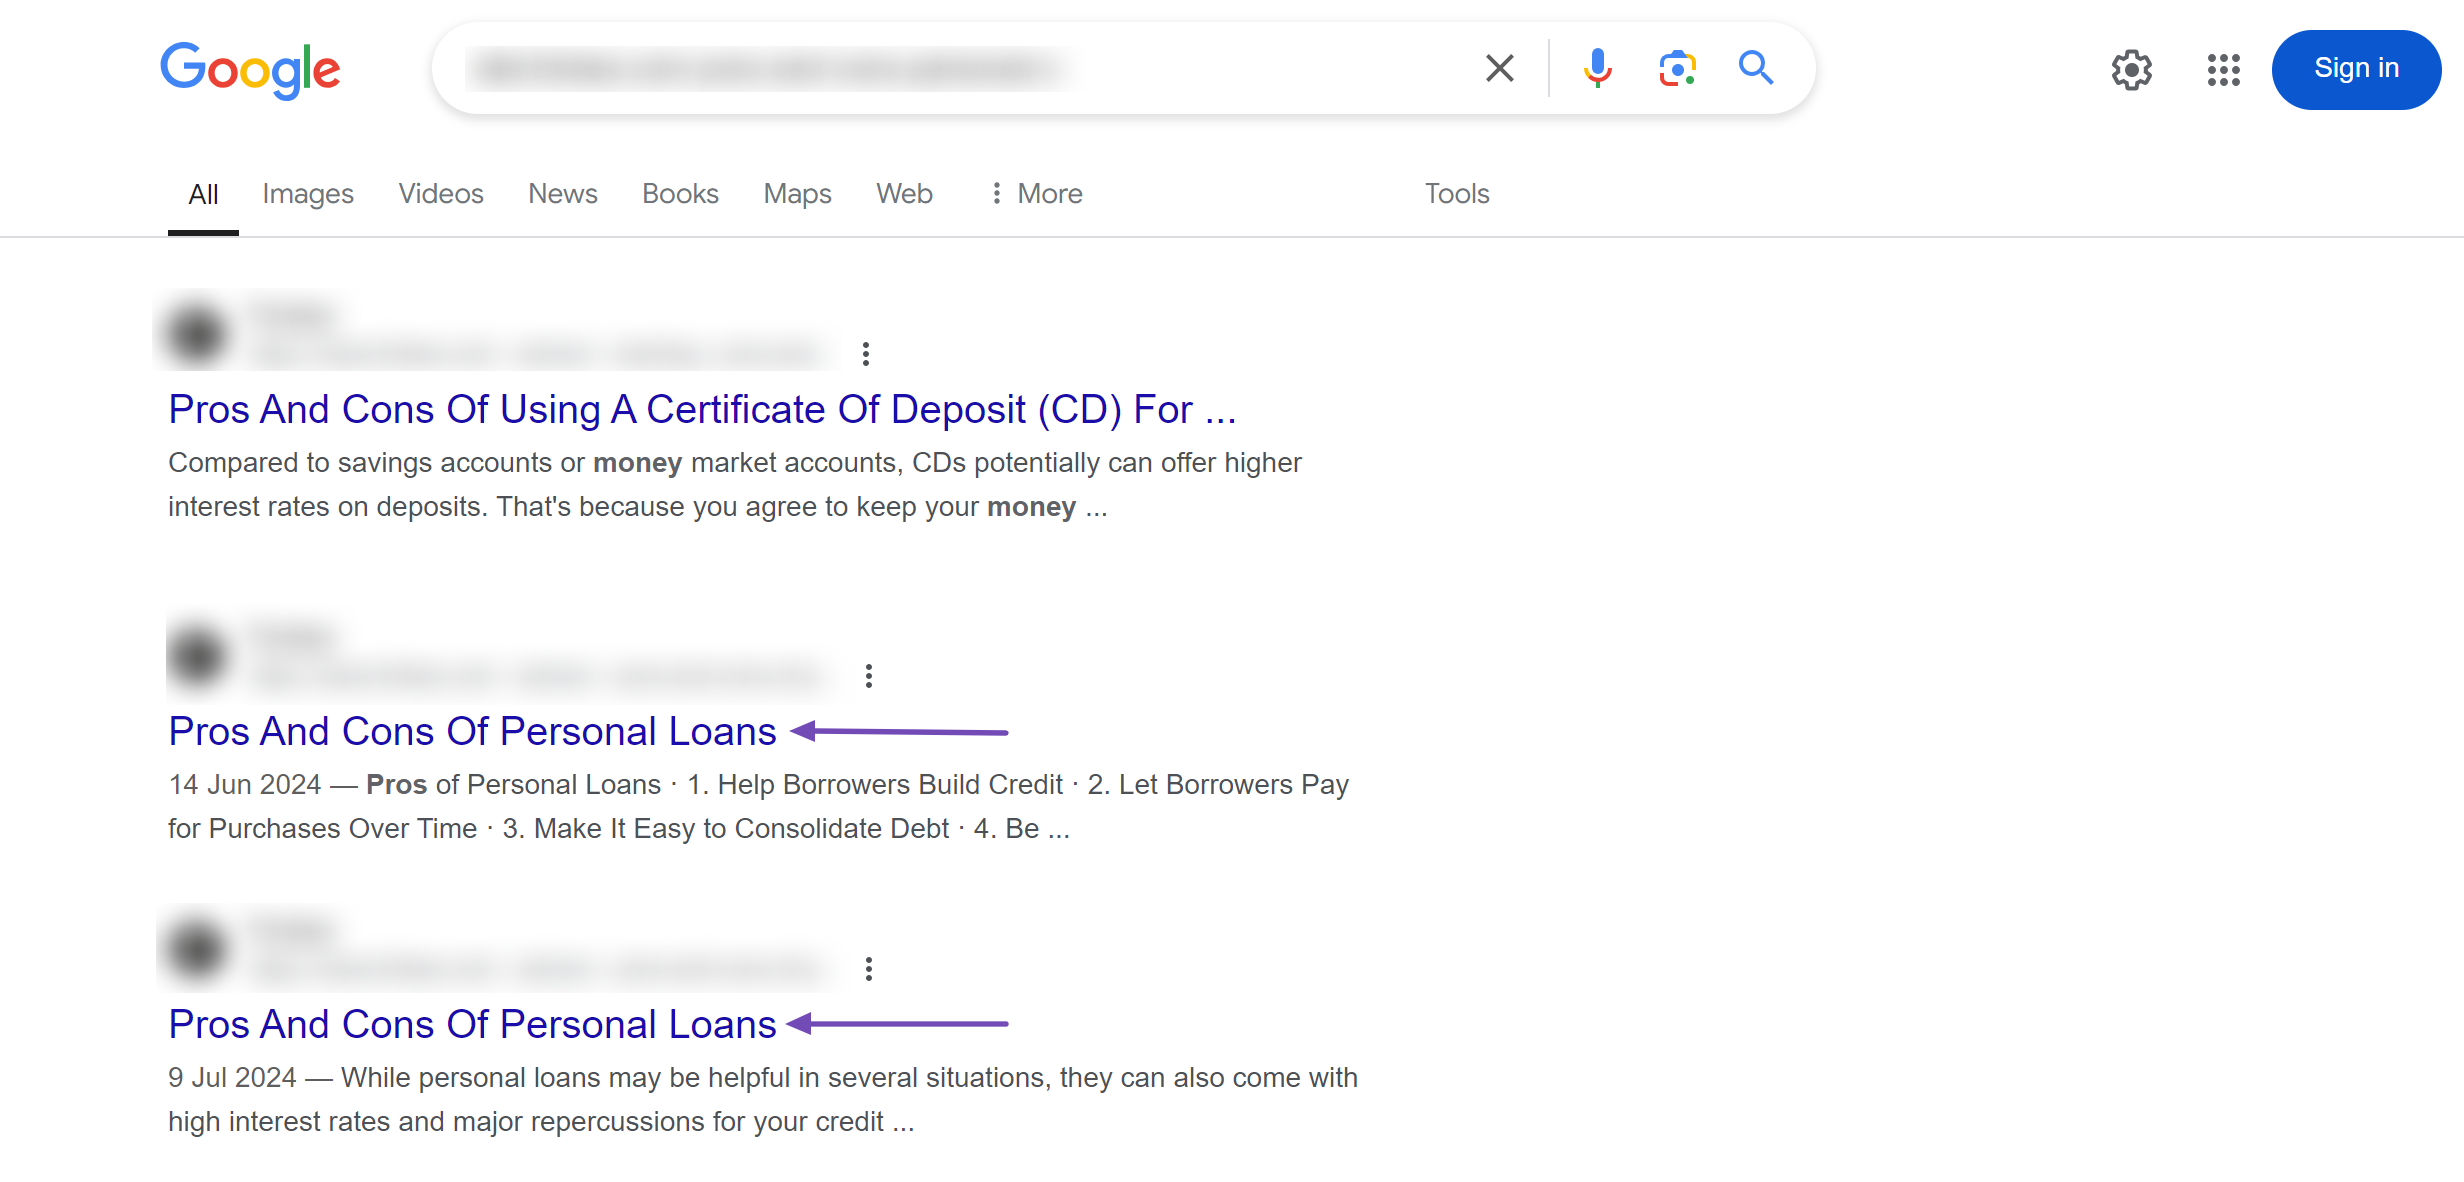Switch to the Maps tab
Screen dimensions: 2464x1182
coord(797,194)
